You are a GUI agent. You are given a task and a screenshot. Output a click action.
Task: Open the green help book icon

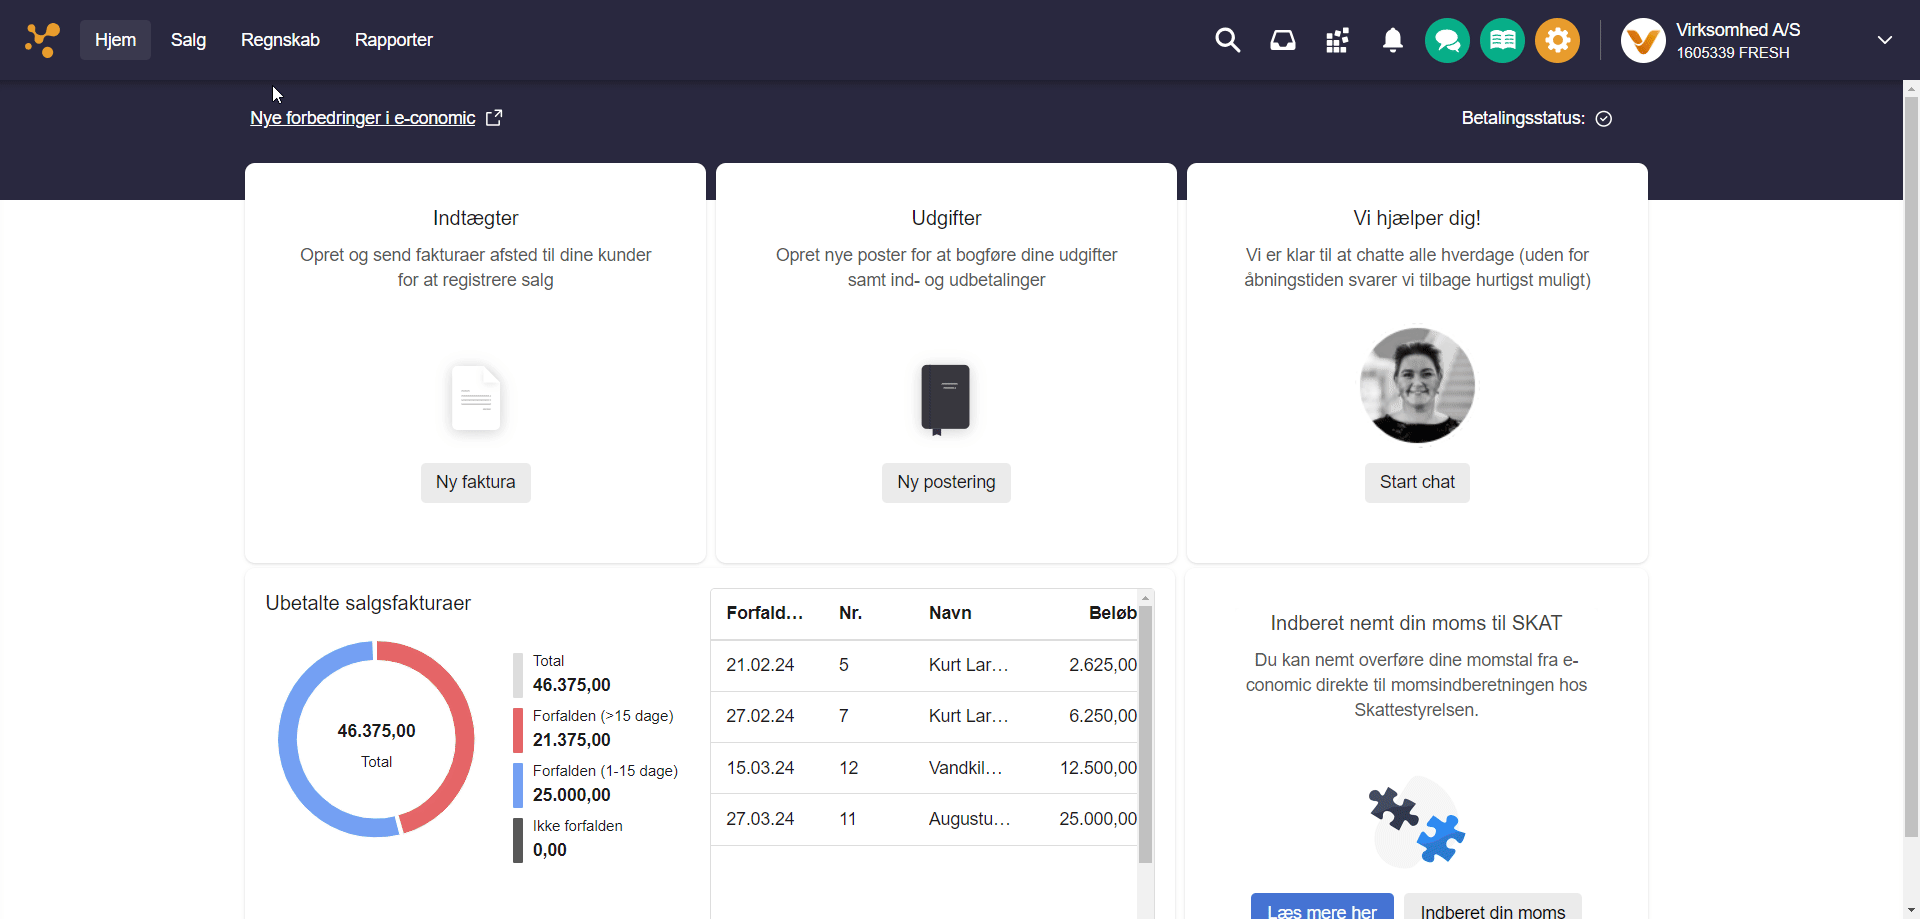1502,41
